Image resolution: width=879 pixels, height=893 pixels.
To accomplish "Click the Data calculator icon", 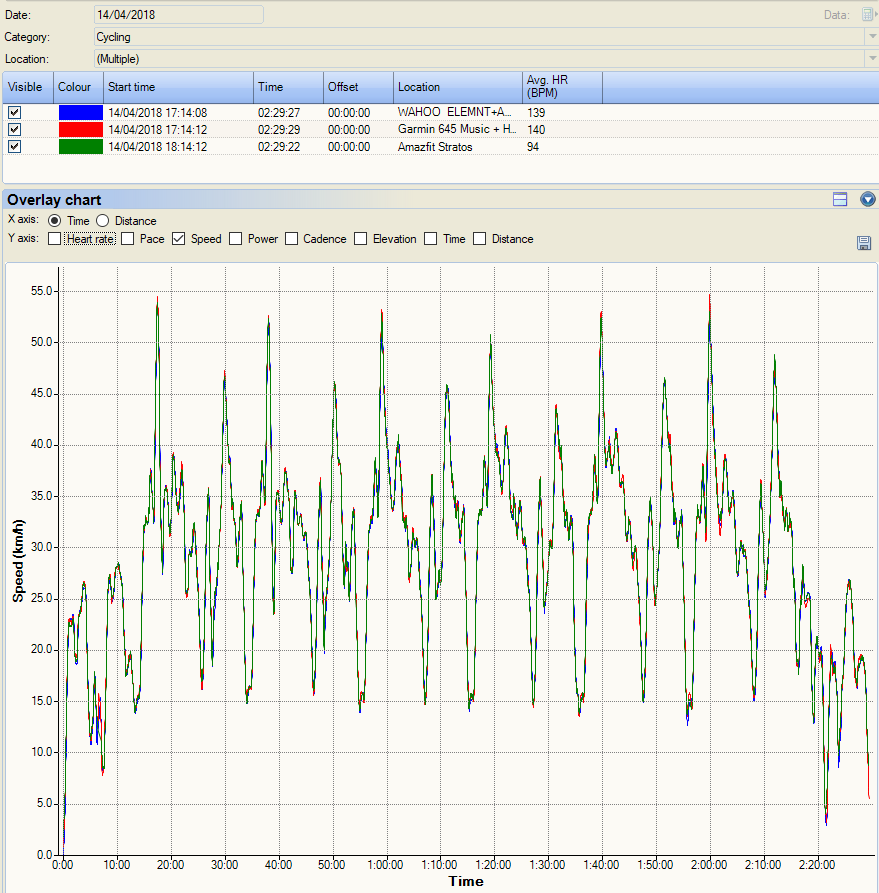I will tap(866, 15).
